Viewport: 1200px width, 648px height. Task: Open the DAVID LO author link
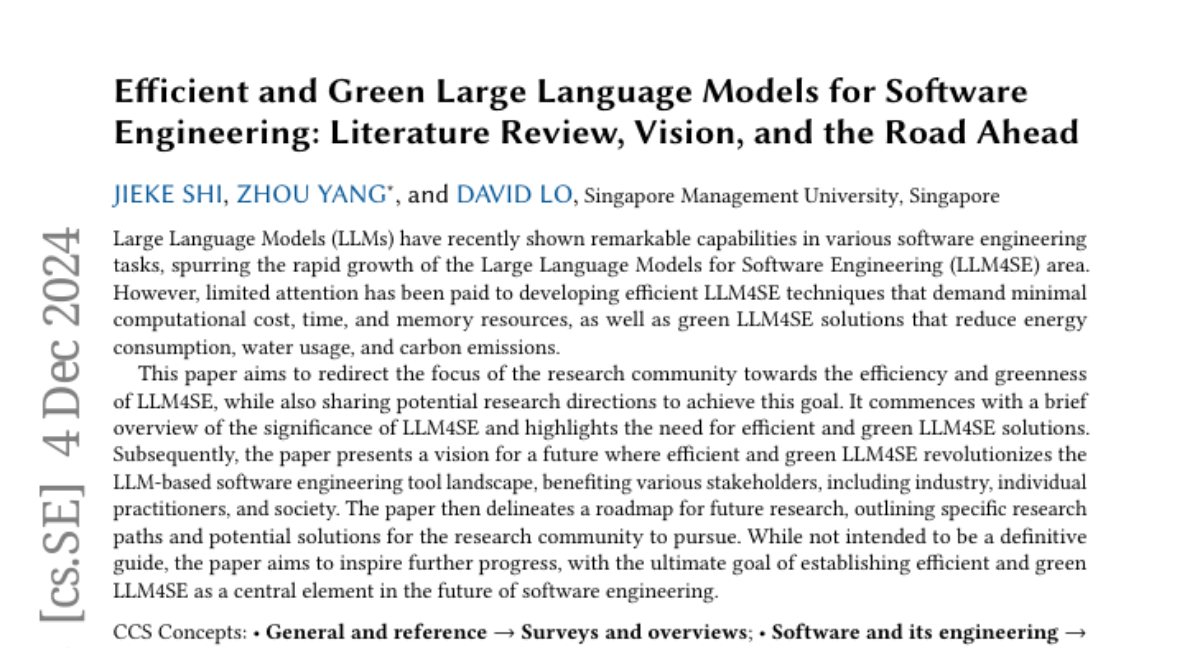pos(514,194)
